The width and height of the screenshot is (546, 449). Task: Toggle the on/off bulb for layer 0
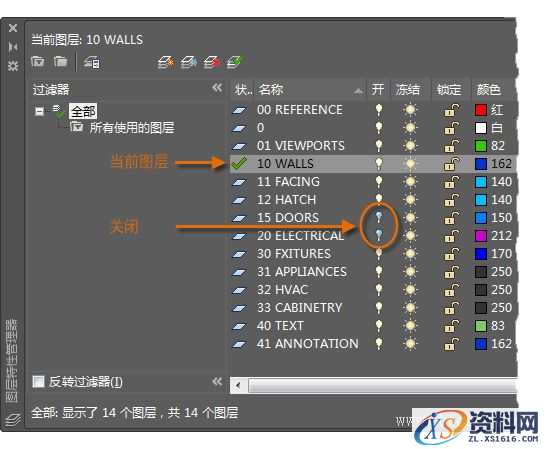click(x=379, y=128)
